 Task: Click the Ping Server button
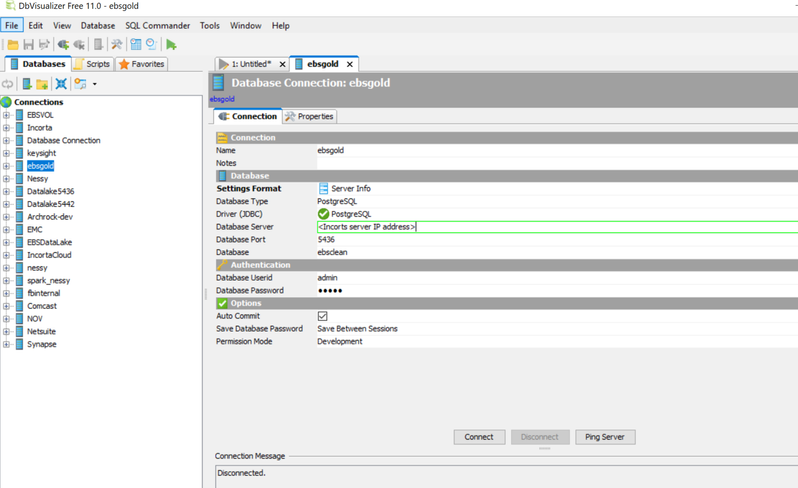(x=605, y=437)
